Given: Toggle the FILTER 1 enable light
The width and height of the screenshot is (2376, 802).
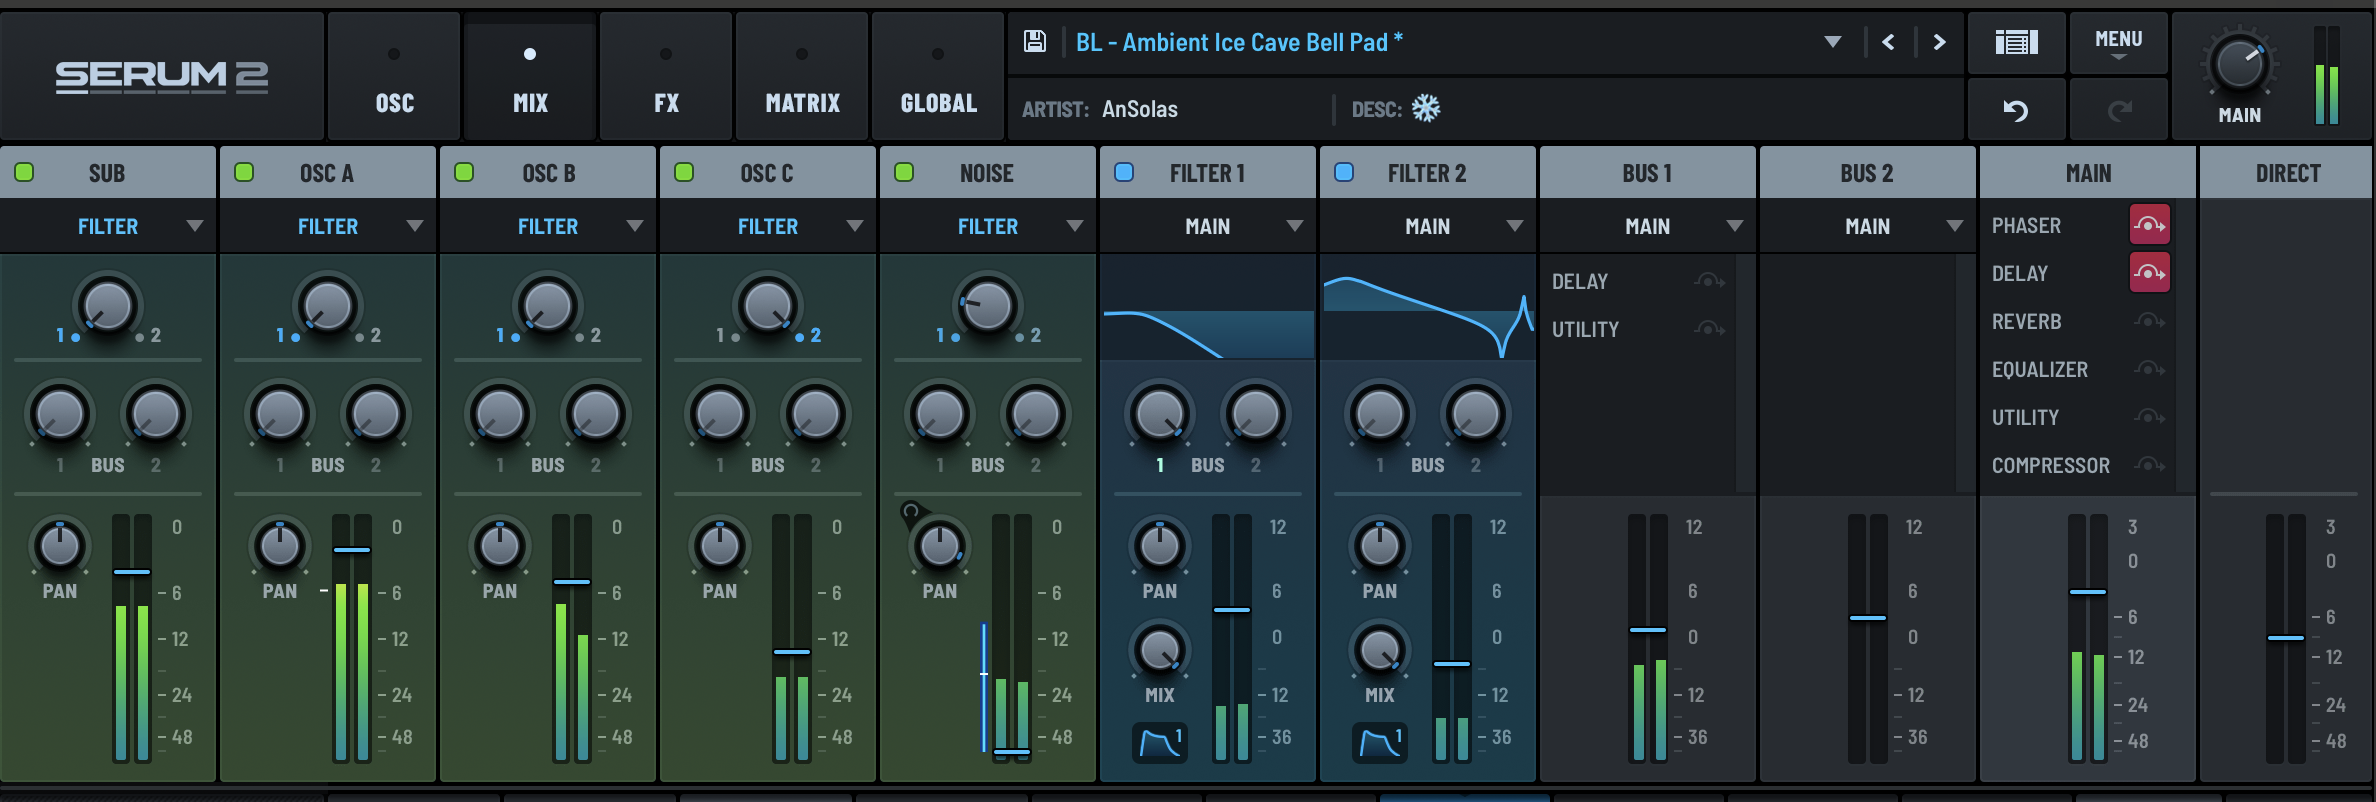Looking at the screenshot, I should click(1124, 172).
